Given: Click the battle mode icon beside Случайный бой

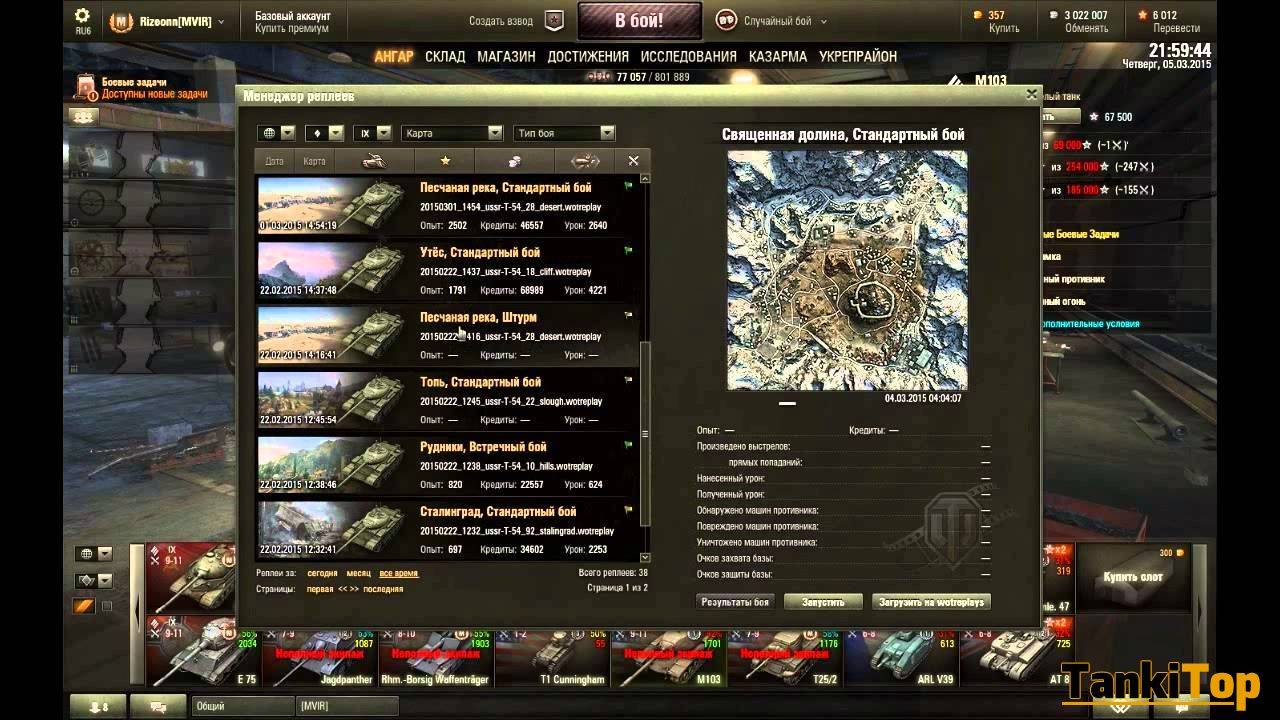Looking at the screenshot, I should pyautogui.click(x=727, y=20).
